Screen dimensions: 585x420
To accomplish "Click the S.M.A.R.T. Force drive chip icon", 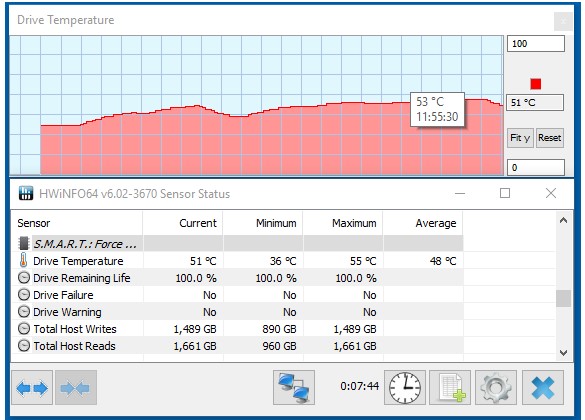I will coord(24,243).
